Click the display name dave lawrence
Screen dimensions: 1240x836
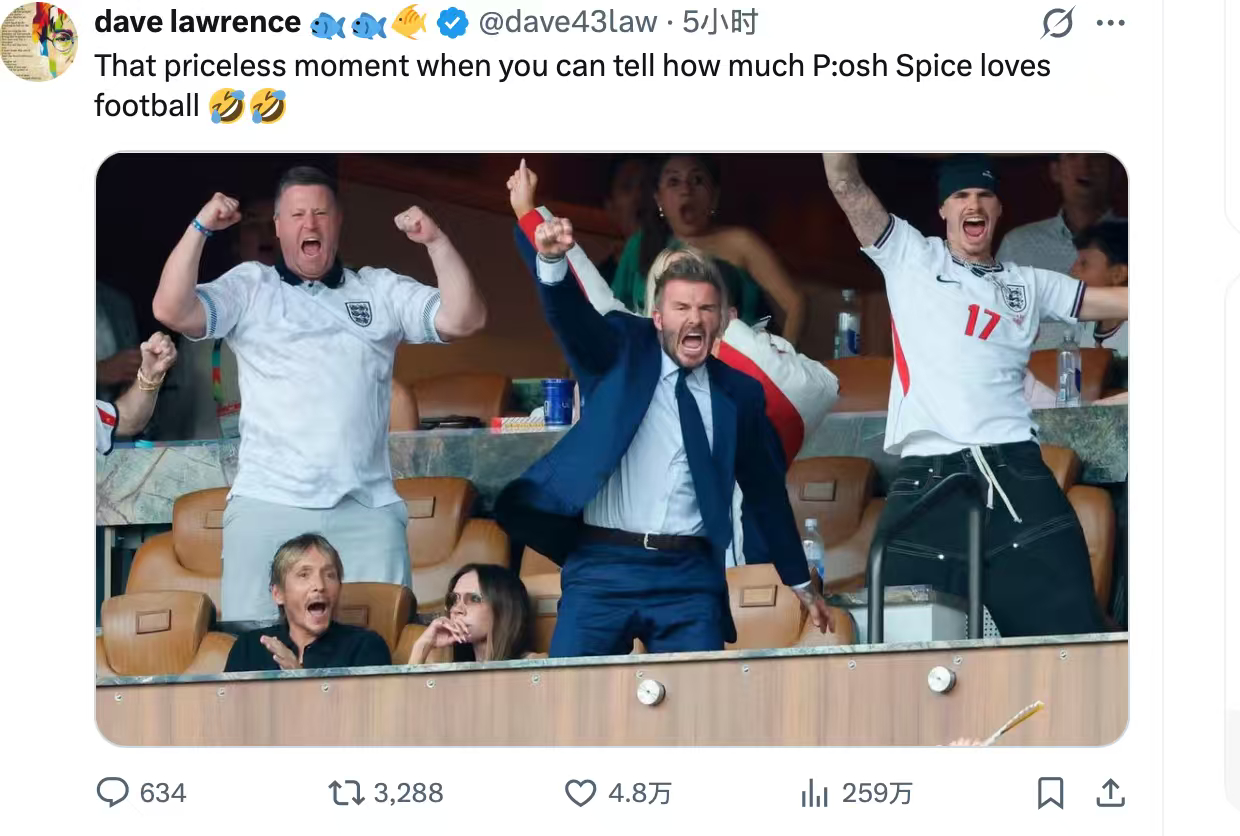[197, 22]
